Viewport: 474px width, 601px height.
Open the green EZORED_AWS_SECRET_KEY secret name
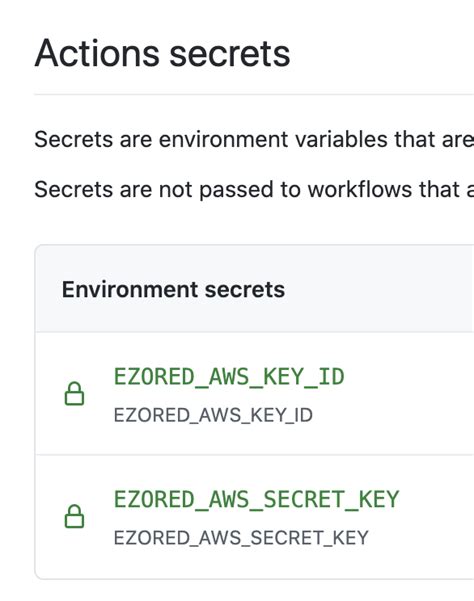[256, 499]
